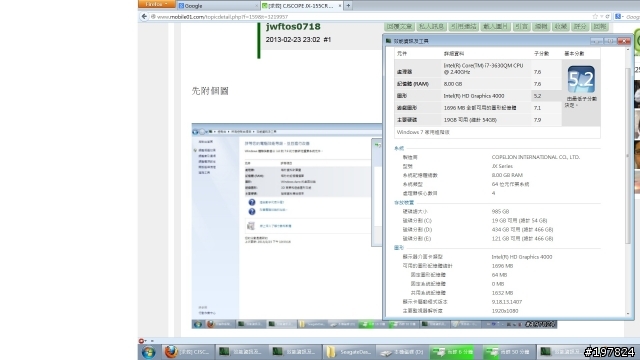This screenshot has height=360, width=640.
Task: Select the 19 GB free of 54 GB value
Action: (519, 220)
